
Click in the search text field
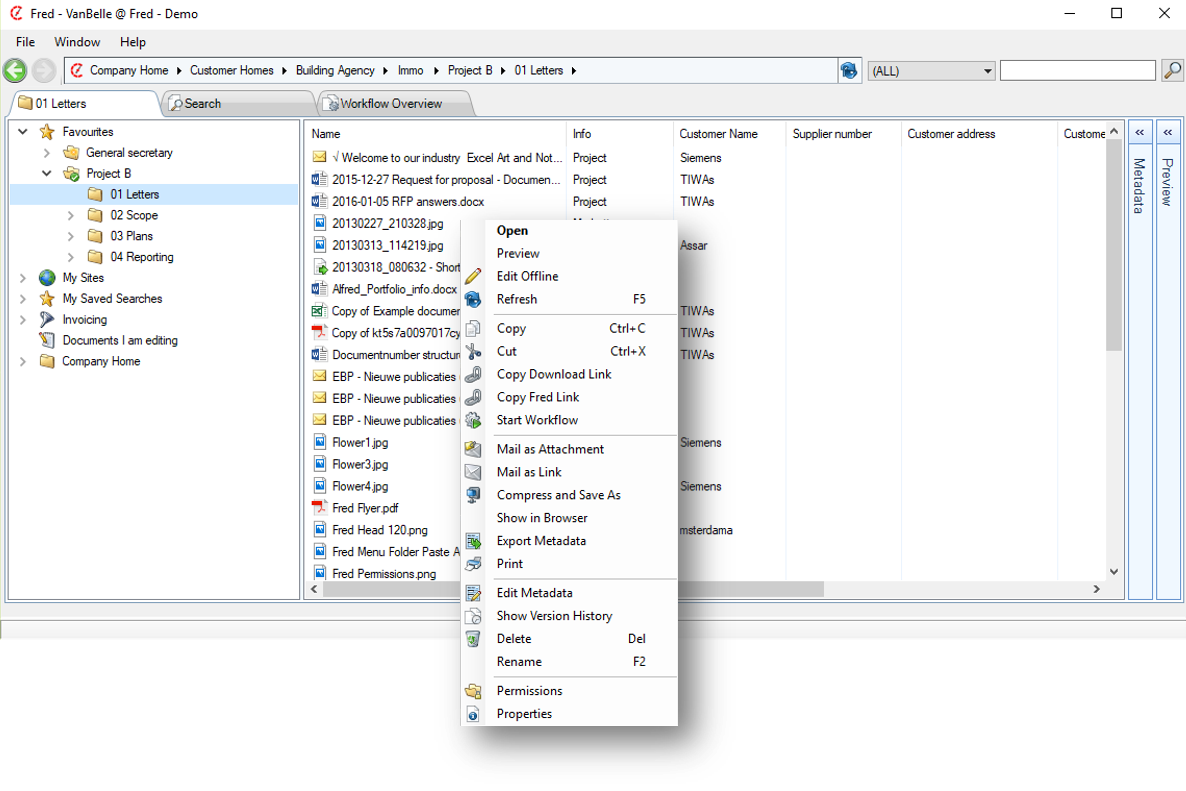(x=1077, y=70)
